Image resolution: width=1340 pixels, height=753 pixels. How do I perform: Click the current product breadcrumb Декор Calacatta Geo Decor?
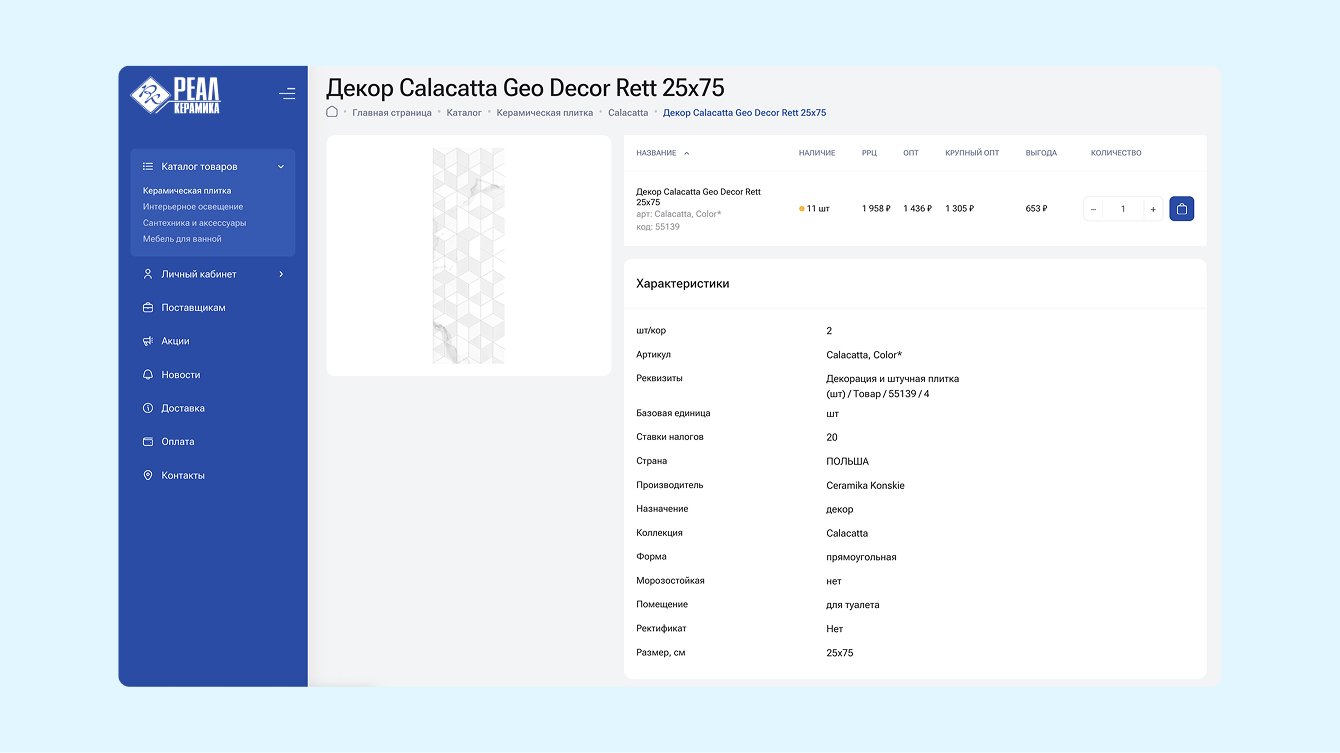[745, 113]
